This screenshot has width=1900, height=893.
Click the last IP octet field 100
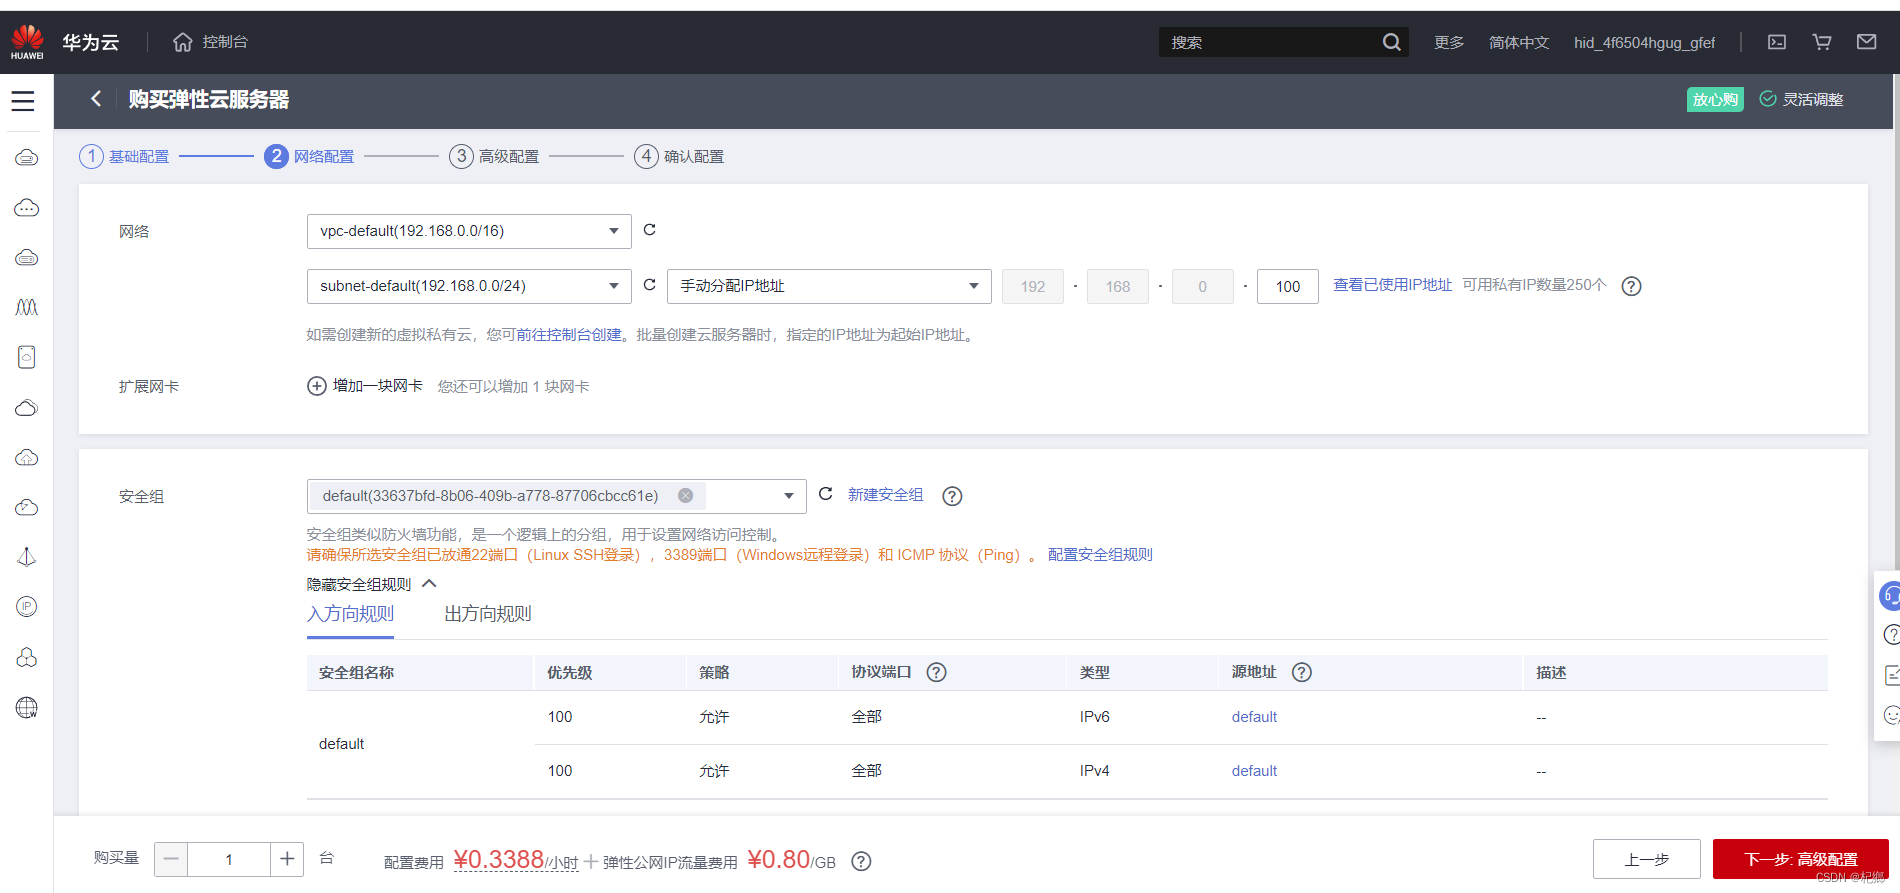point(1288,286)
